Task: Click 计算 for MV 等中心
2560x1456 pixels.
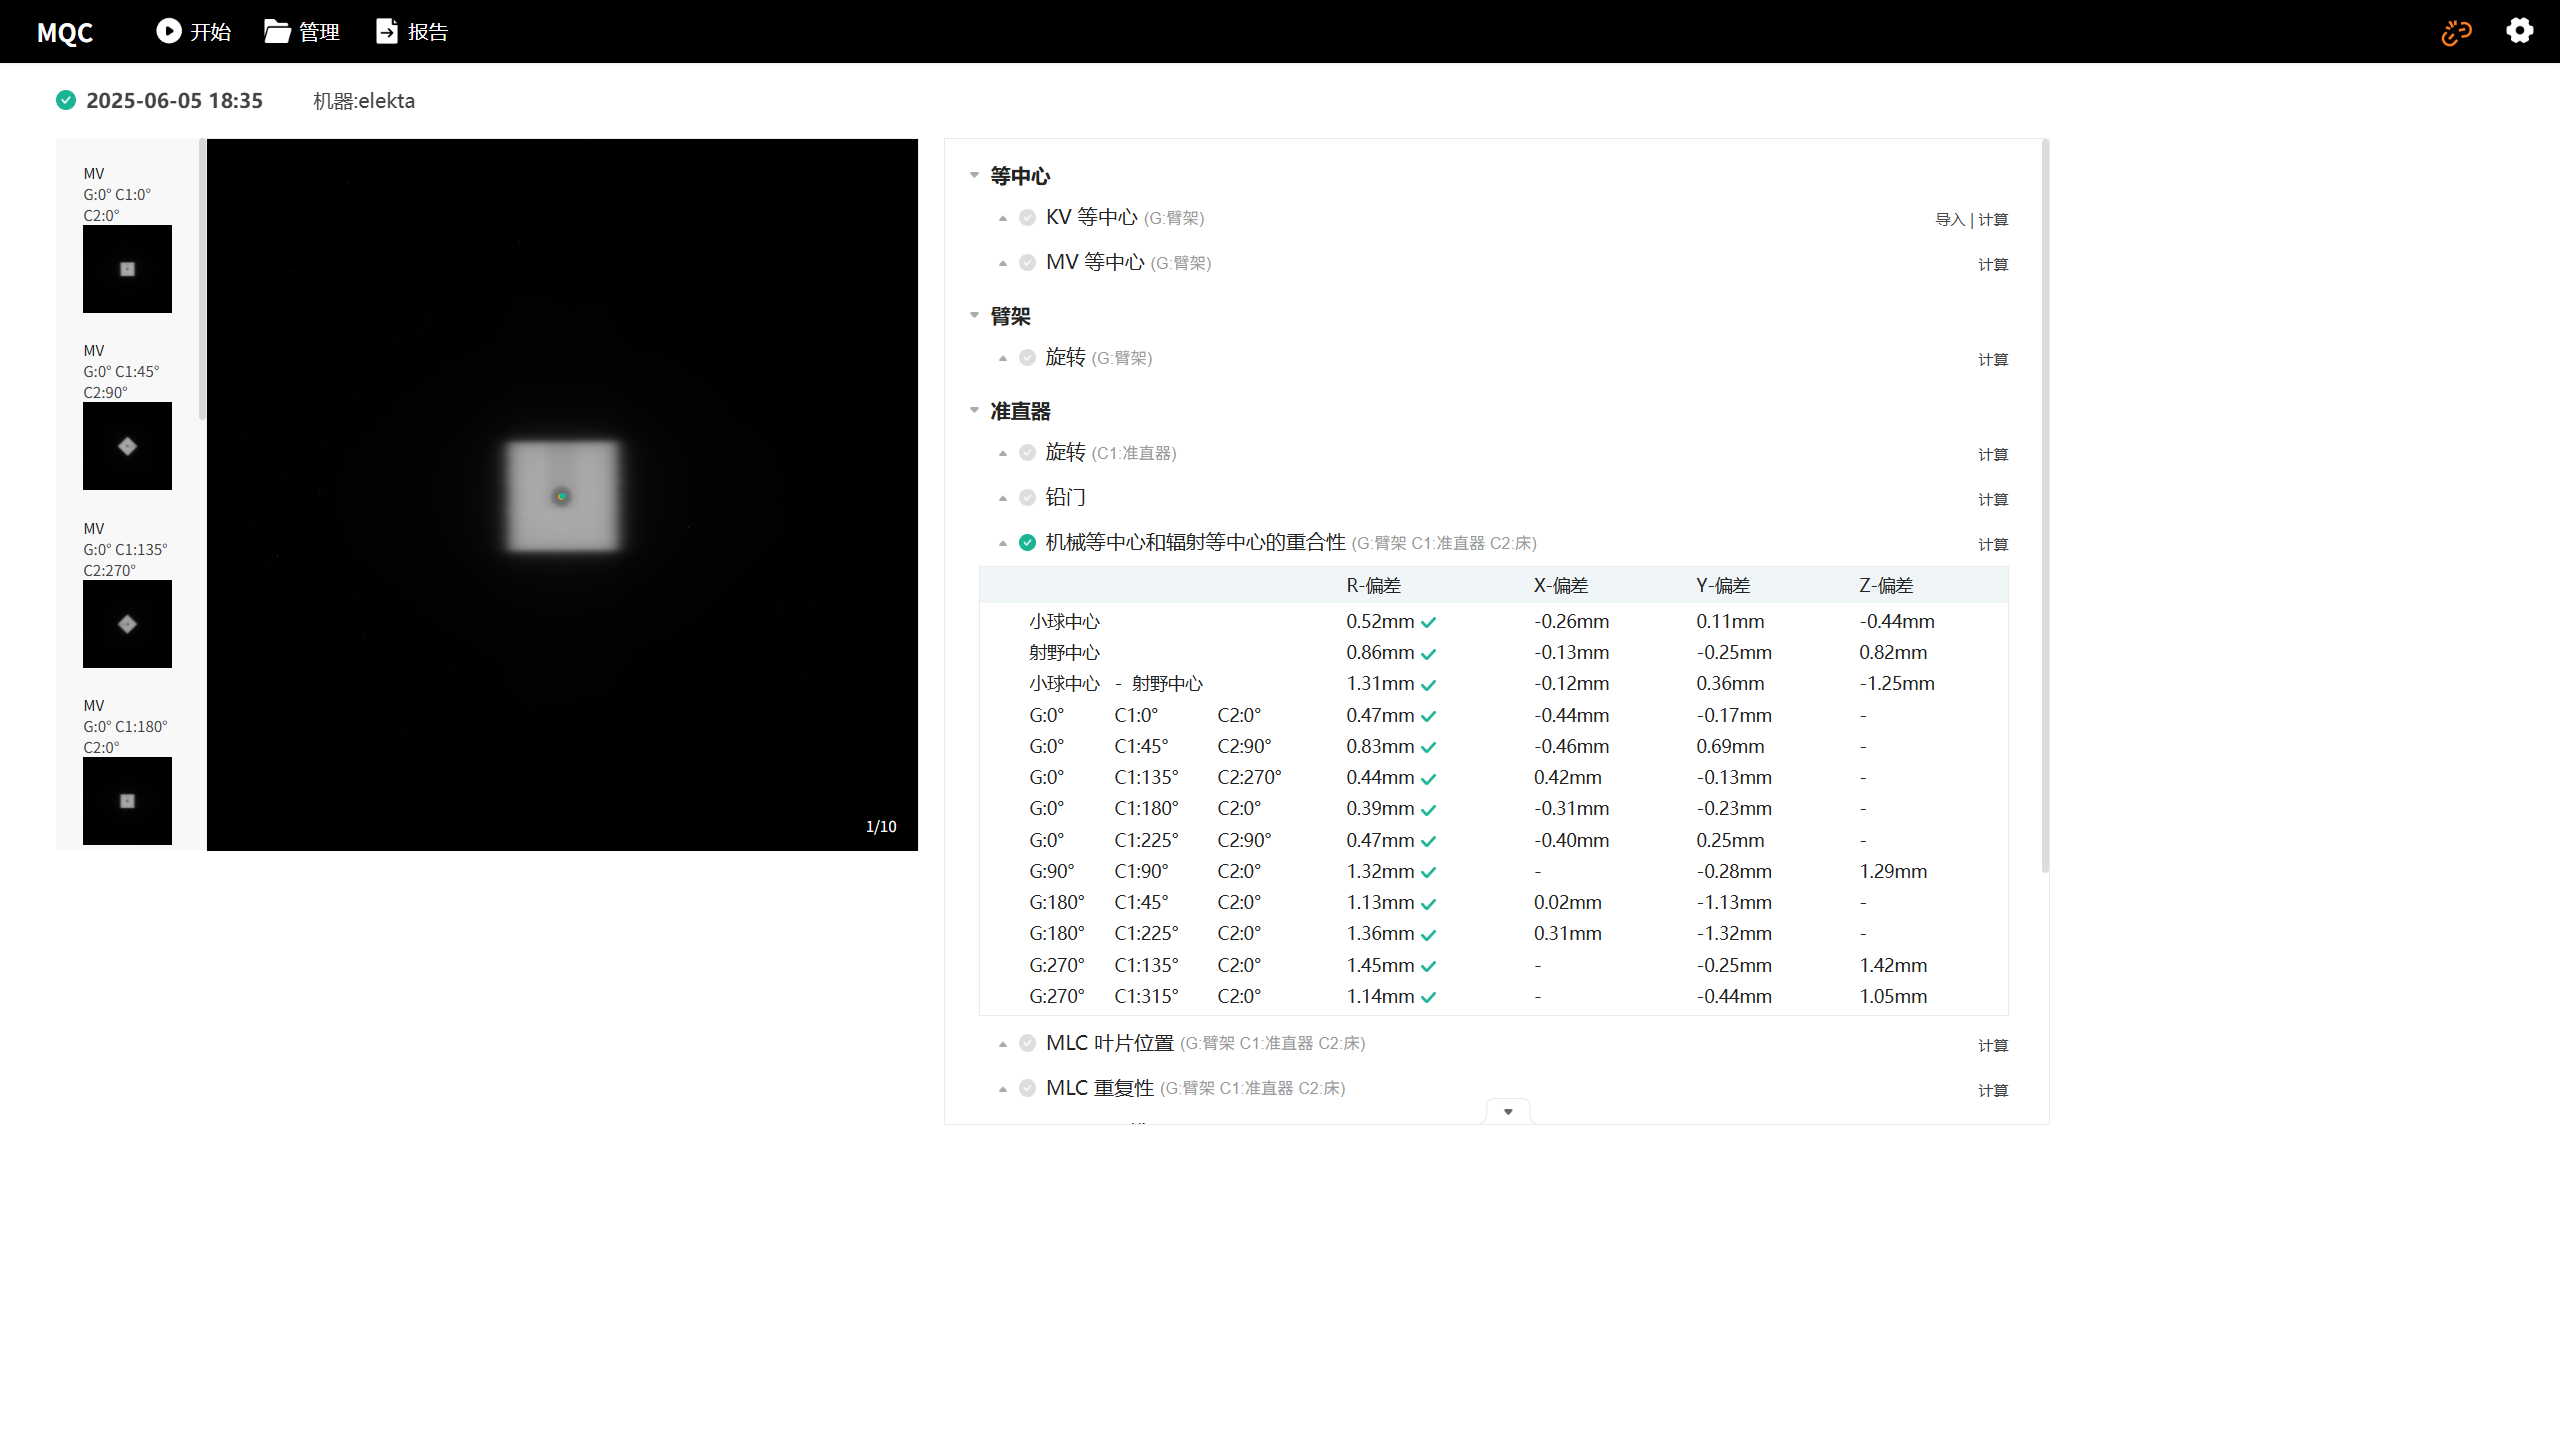Action: [x=1993, y=265]
